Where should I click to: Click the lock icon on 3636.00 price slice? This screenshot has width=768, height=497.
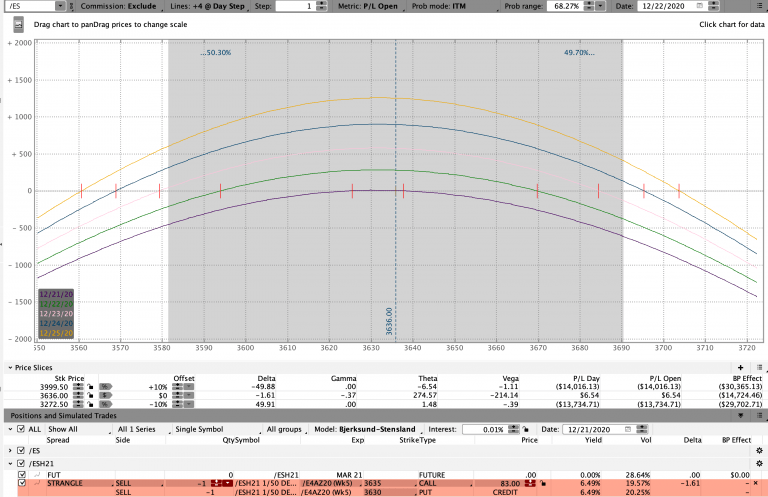click(x=91, y=394)
